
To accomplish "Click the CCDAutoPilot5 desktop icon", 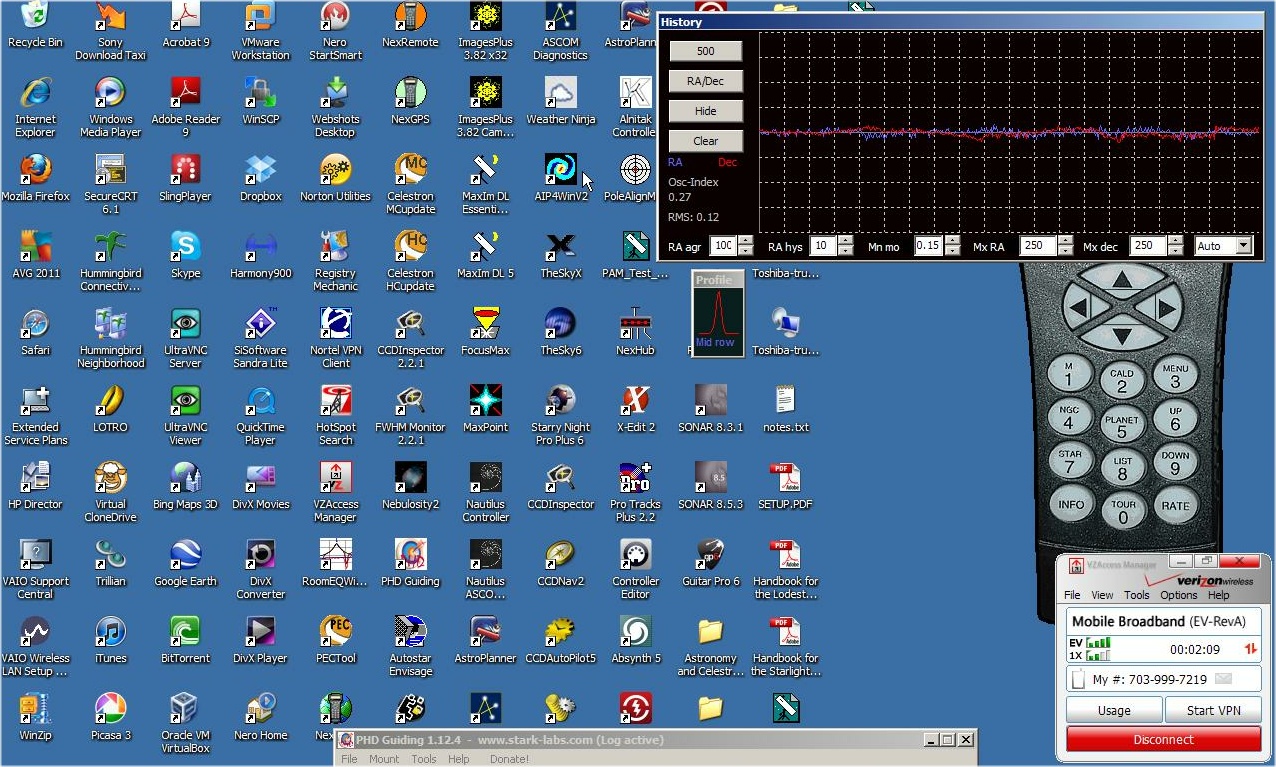I will point(560,640).
